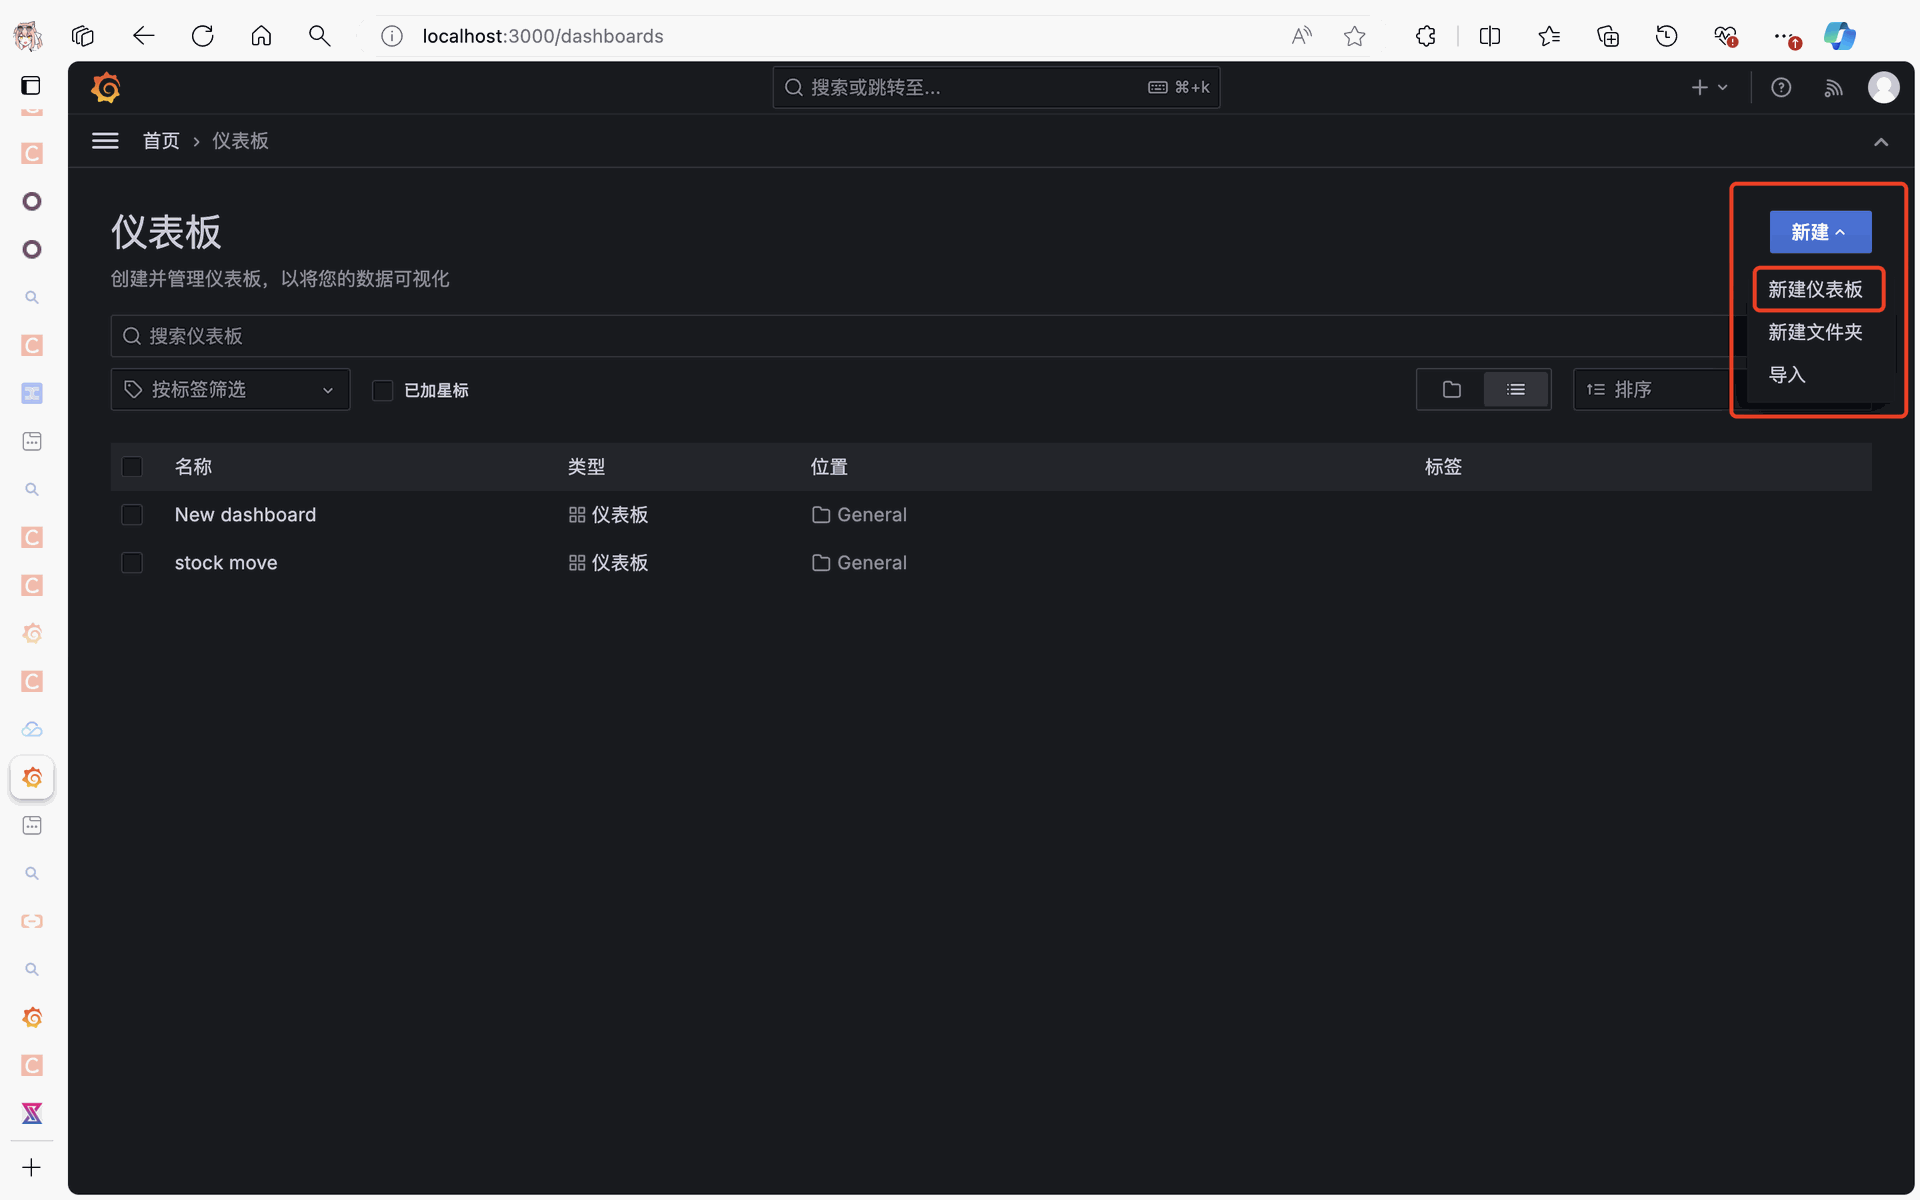Image resolution: width=1920 pixels, height=1200 pixels.
Task: Click the browser search magnifier icon
Action: [319, 36]
